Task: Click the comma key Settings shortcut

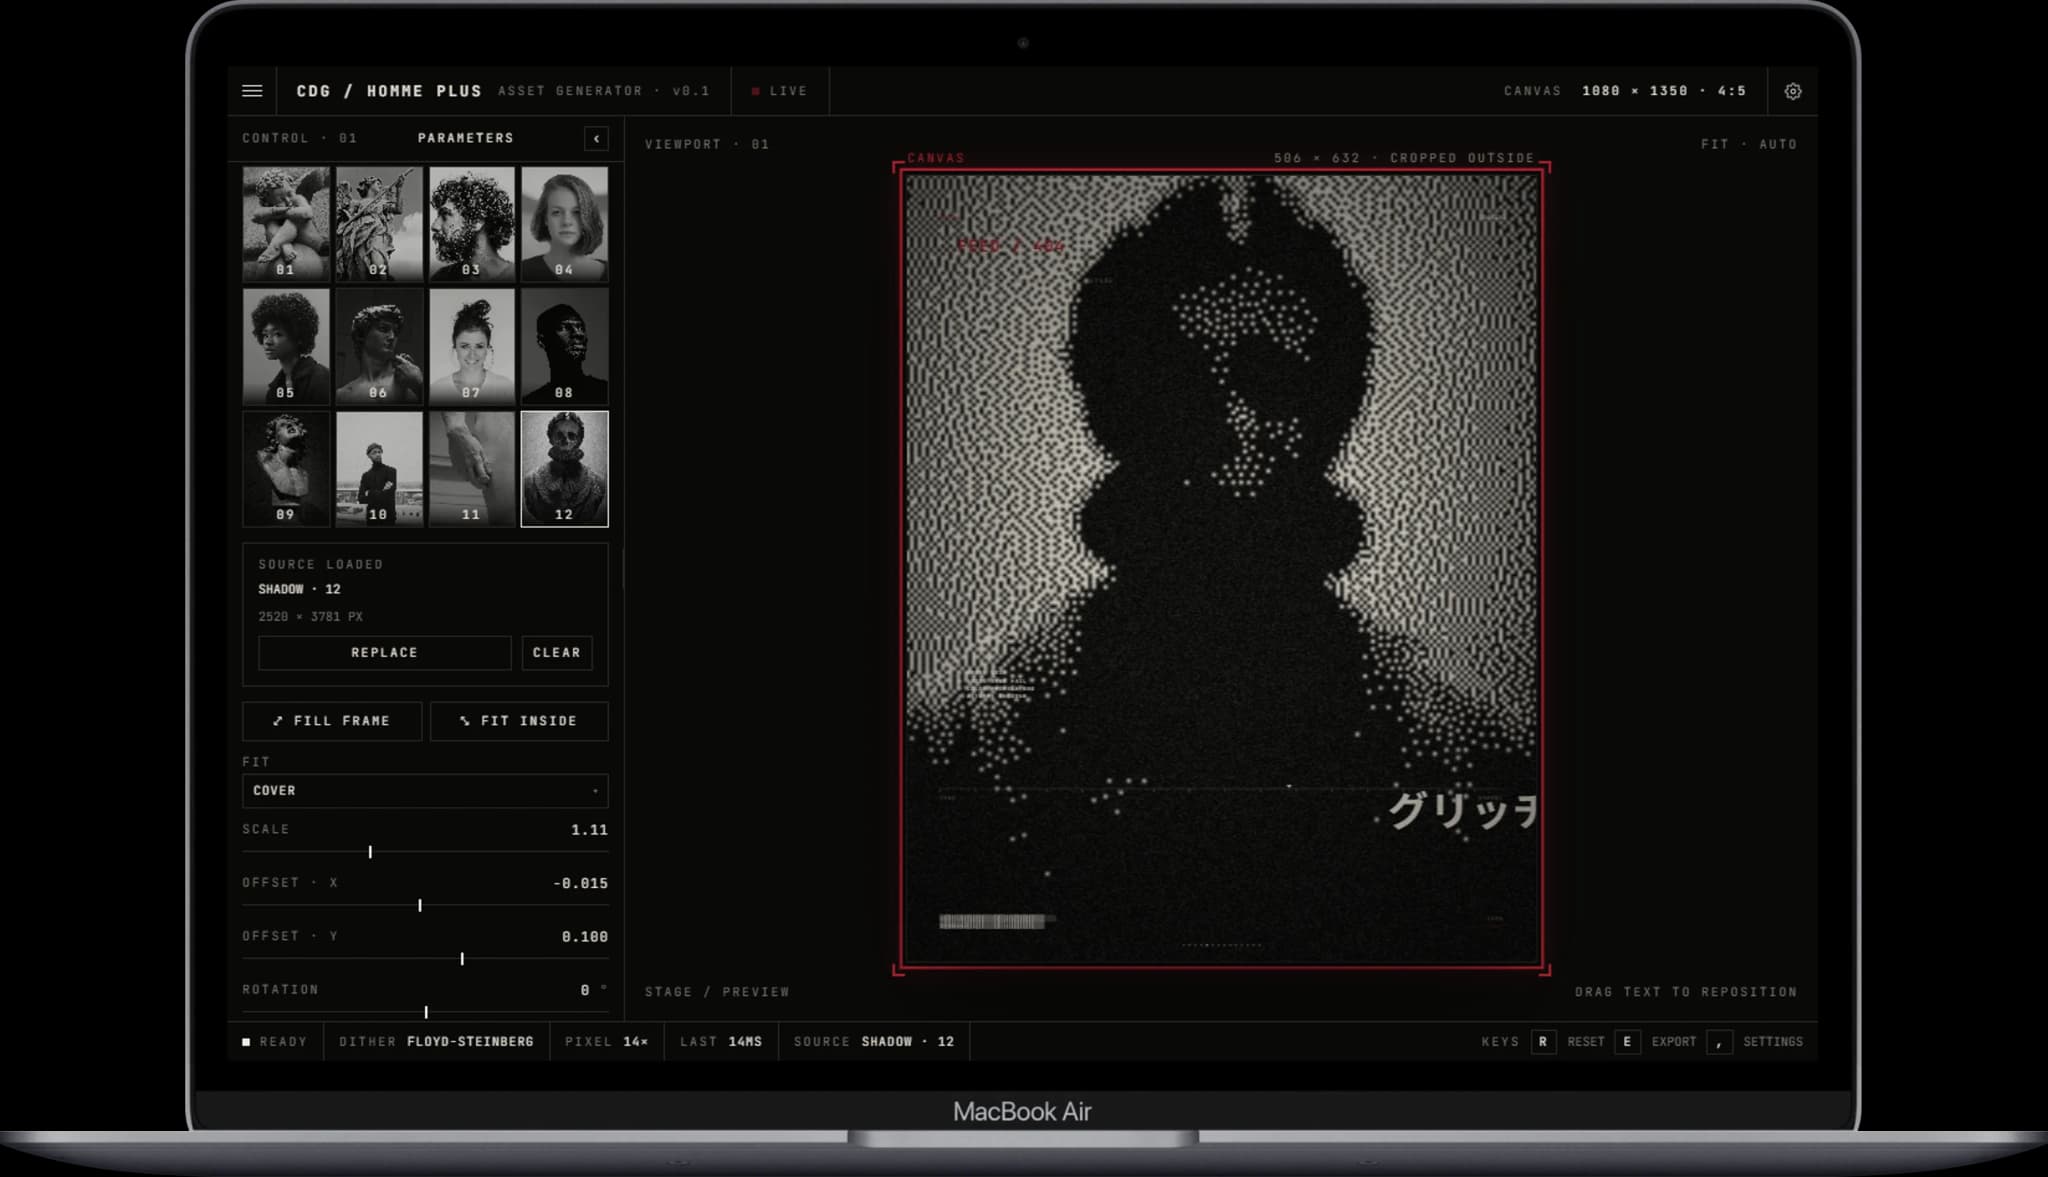Action: (x=1719, y=1042)
